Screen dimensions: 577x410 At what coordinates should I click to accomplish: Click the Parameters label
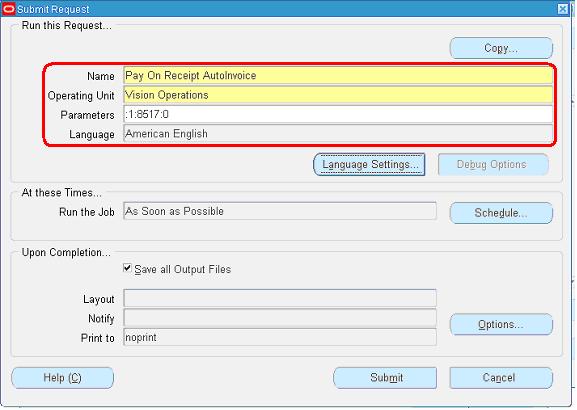point(87,115)
